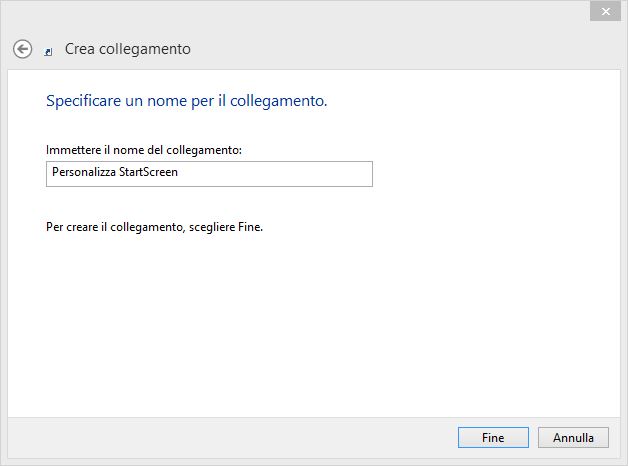Image resolution: width=628 pixels, height=466 pixels.
Task: Click the 'Crea collegamento' window title
Action: [x=128, y=49]
